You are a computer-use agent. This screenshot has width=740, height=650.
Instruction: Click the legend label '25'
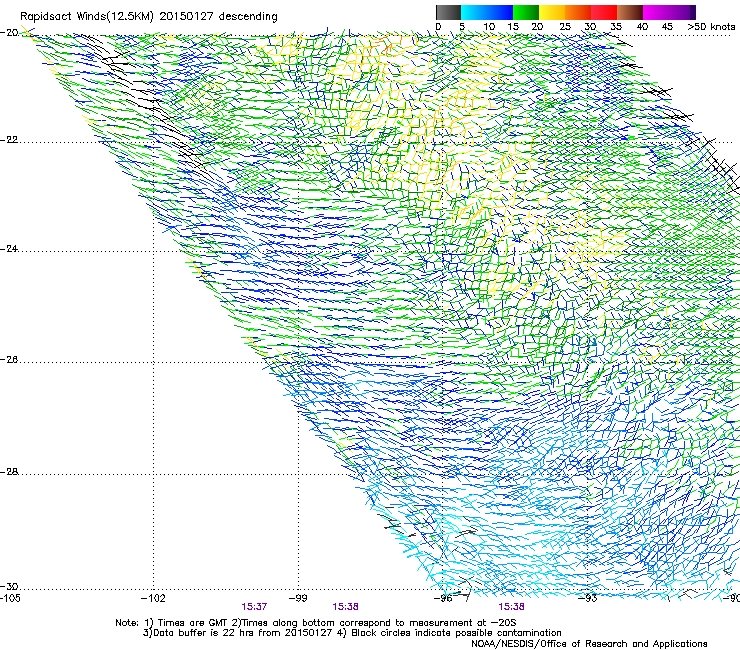[x=565, y=27]
